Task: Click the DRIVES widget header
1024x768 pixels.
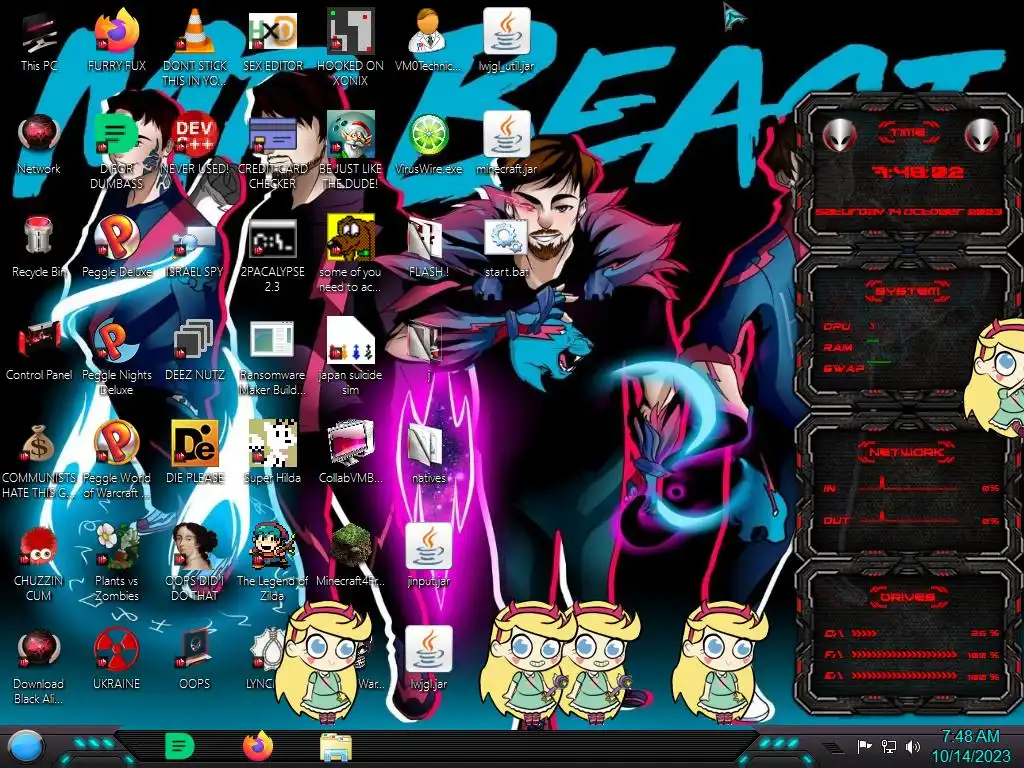Action: pyautogui.click(x=907, y=597)
